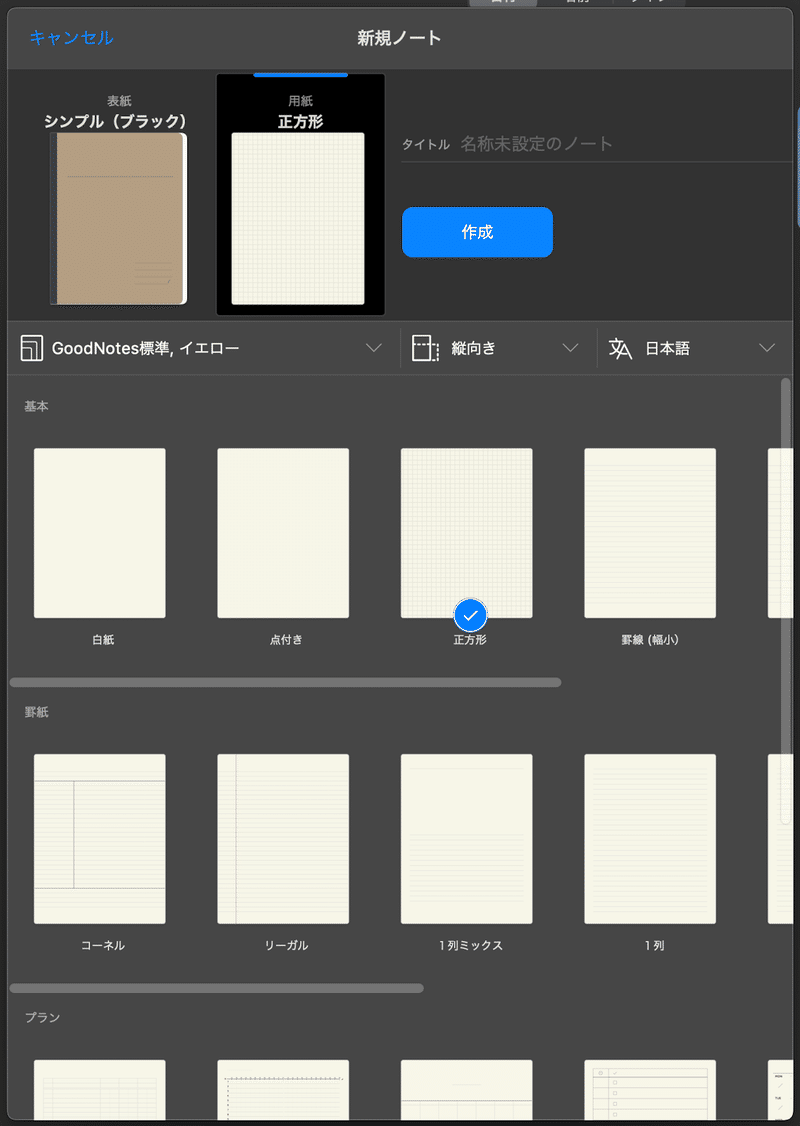This screenshot has width=800, height=1126.
Task: Select second プラン template with ruler
Action: [x=283, y=1089]
